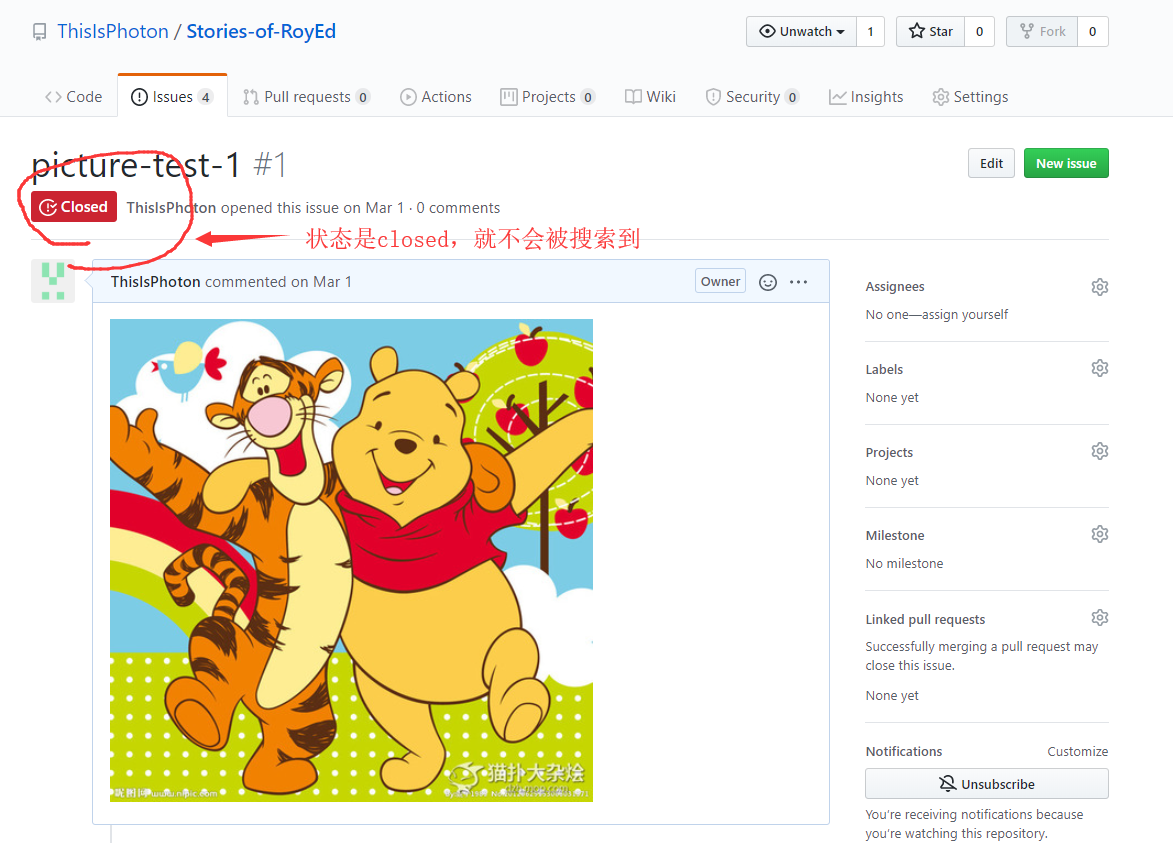Click the repository book icon

point(39,32)
